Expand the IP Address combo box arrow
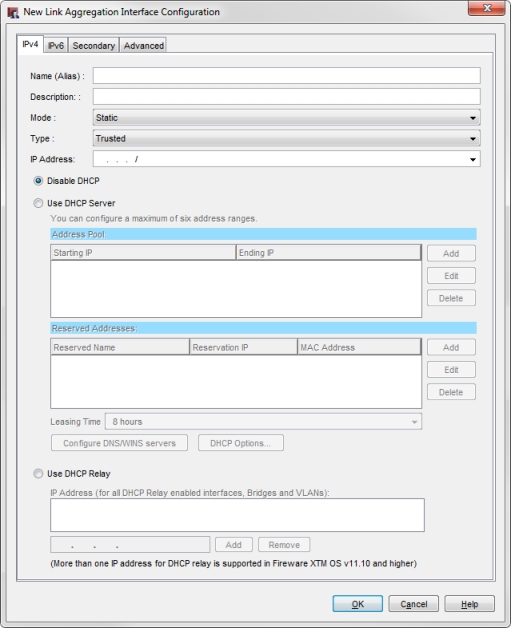This screenshot has height=629, width=511. (473, 159)
